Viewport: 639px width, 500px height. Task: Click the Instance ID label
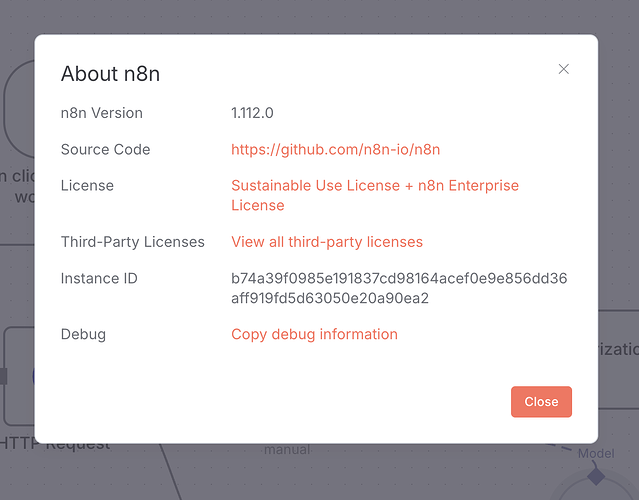click(99, 278)
